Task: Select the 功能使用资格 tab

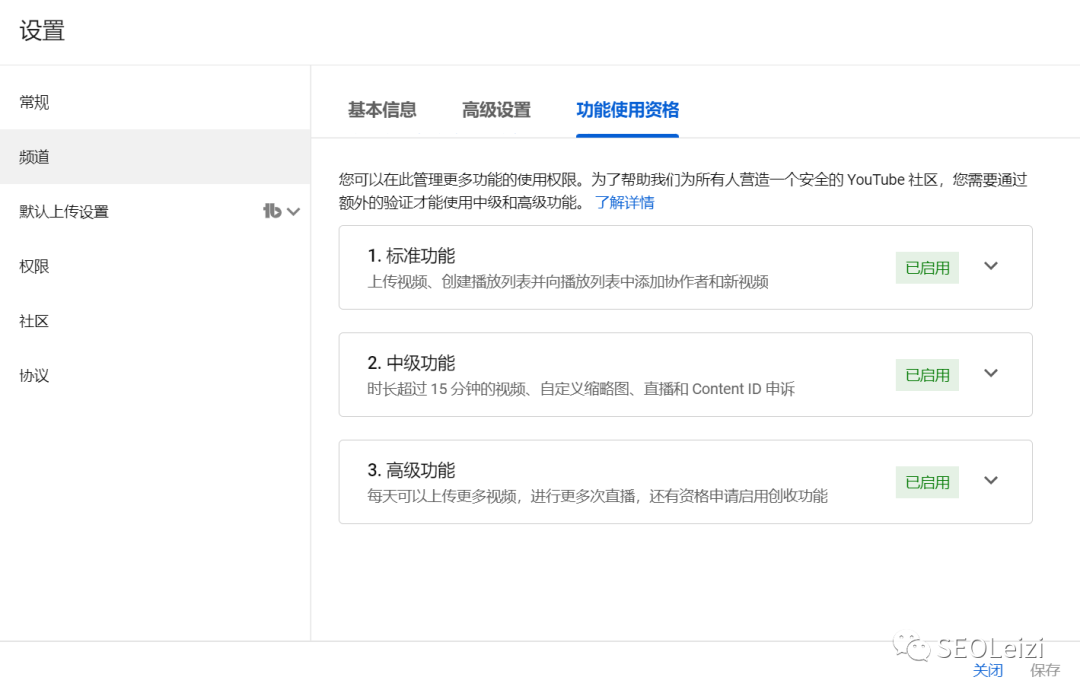Action: click(x=627, y=110)
